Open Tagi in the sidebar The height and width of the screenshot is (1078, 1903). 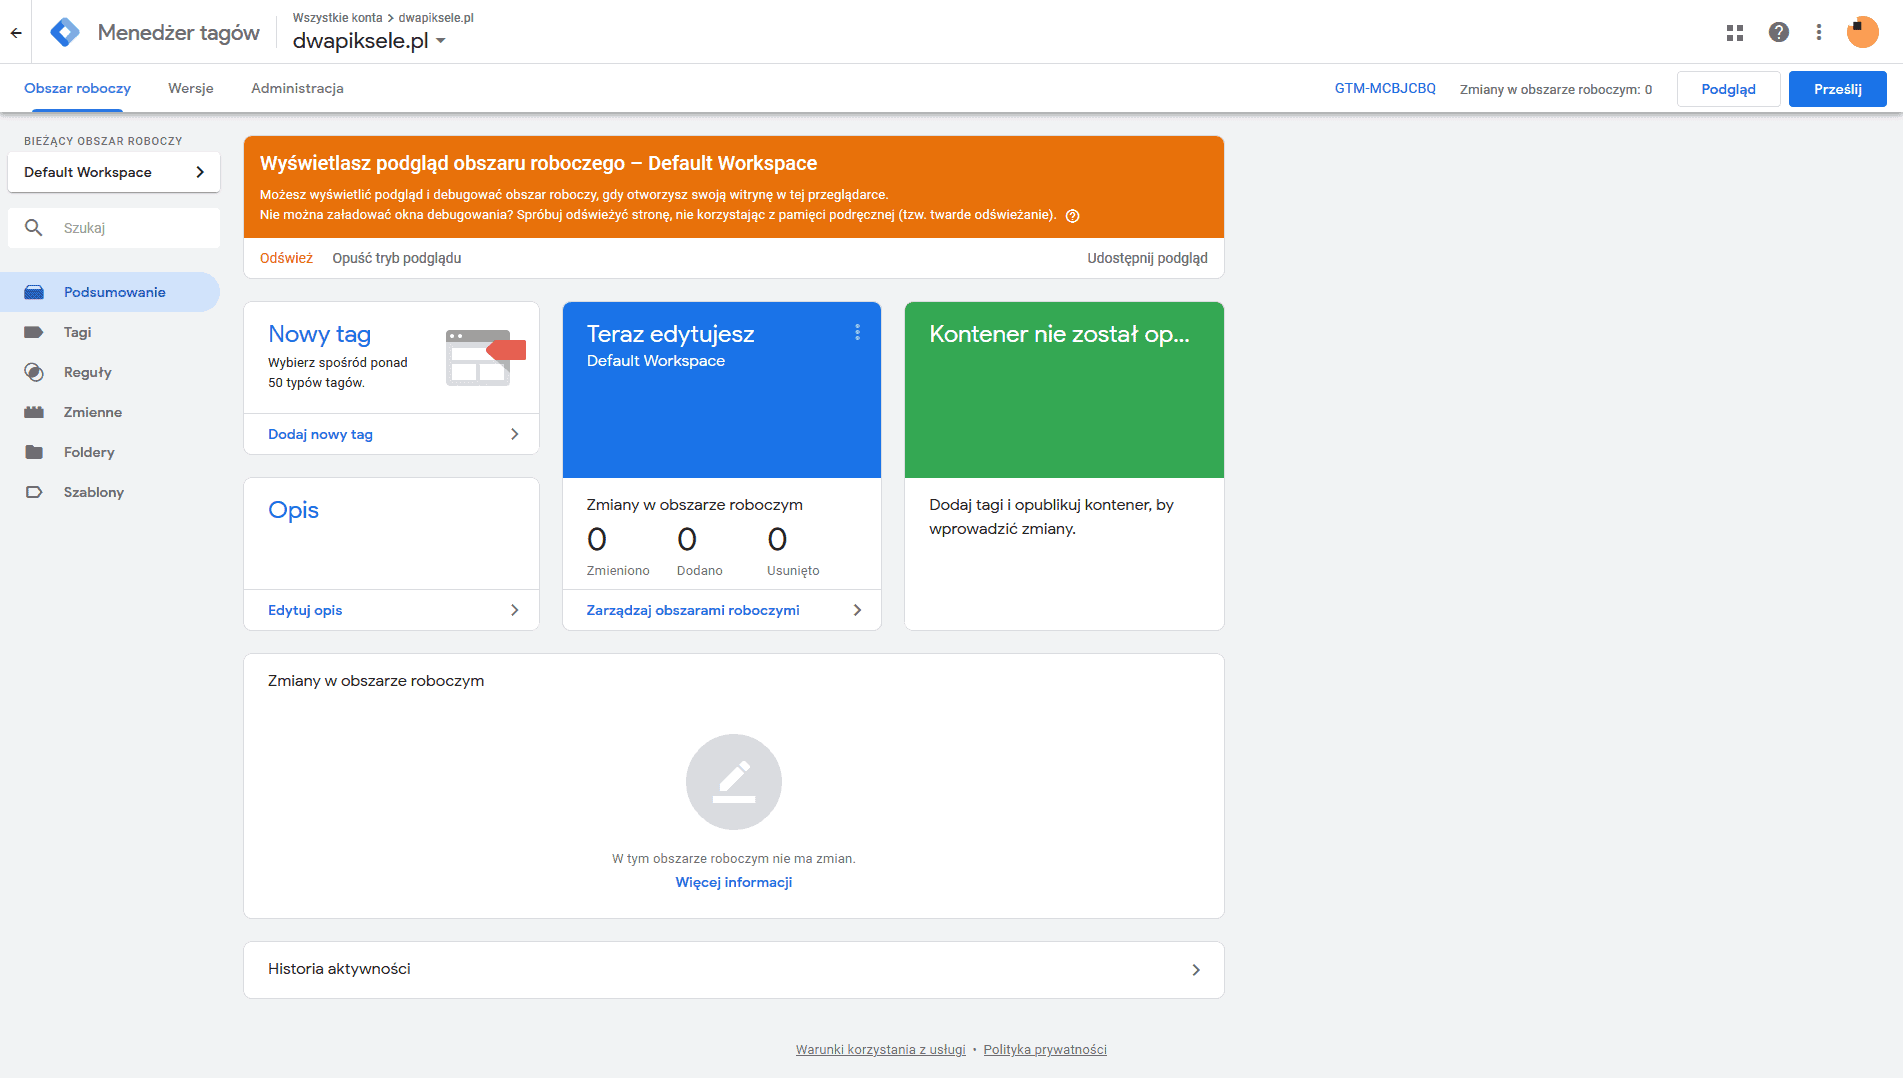(x=77, y=332)
